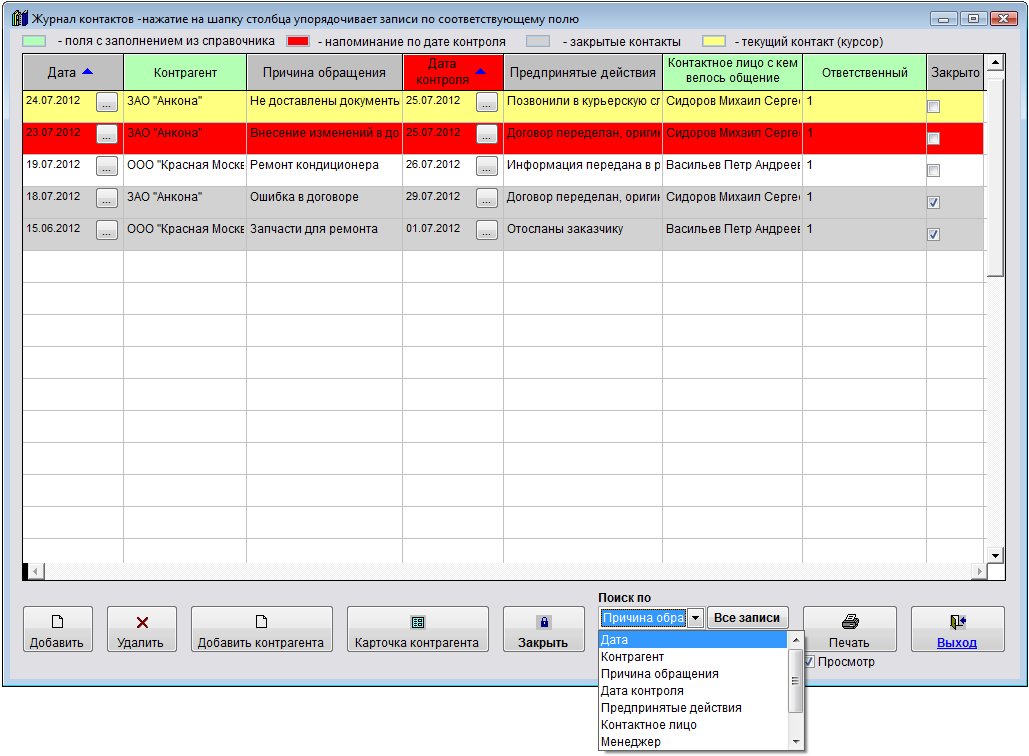Click the Удалить button with red cross
Viewport: 1029px width, 756px height.
pos(142,629)
